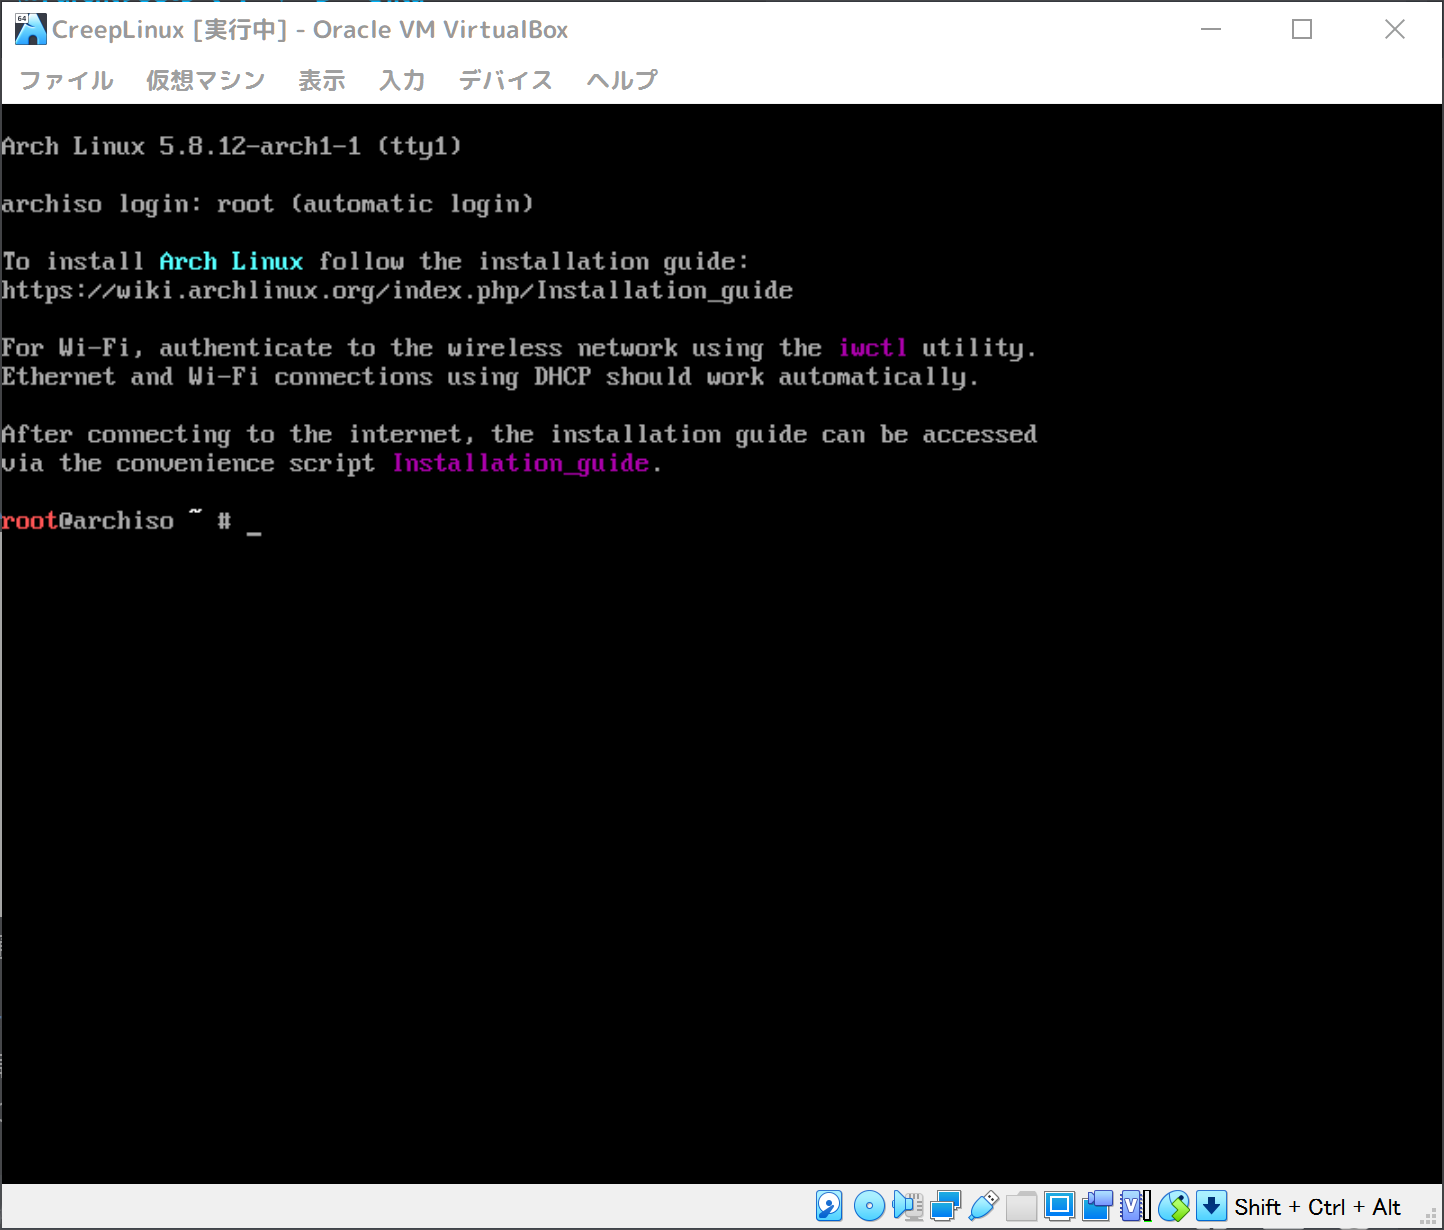Click the Installation_guide text in terminal

(521, 463)
